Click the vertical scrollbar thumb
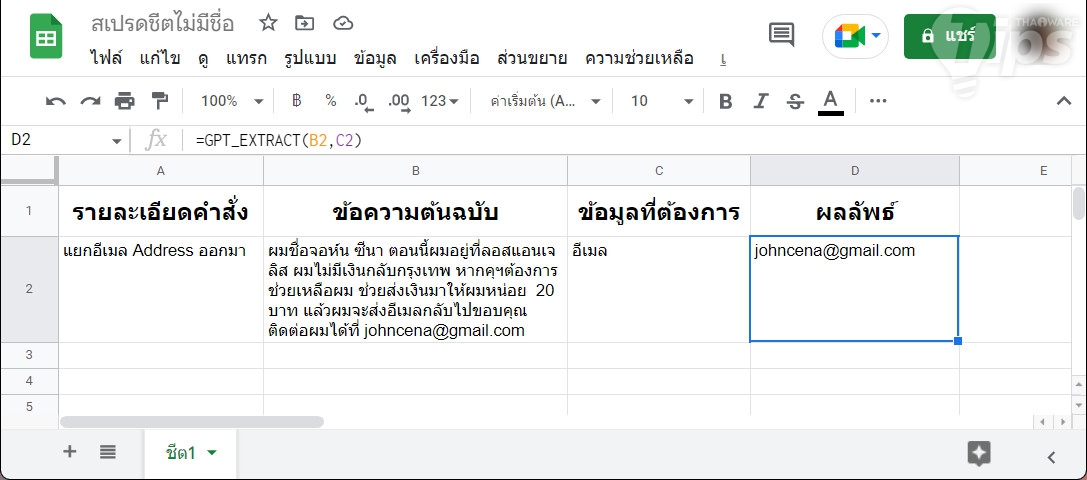1087x480 pixels. [1079, 203]
